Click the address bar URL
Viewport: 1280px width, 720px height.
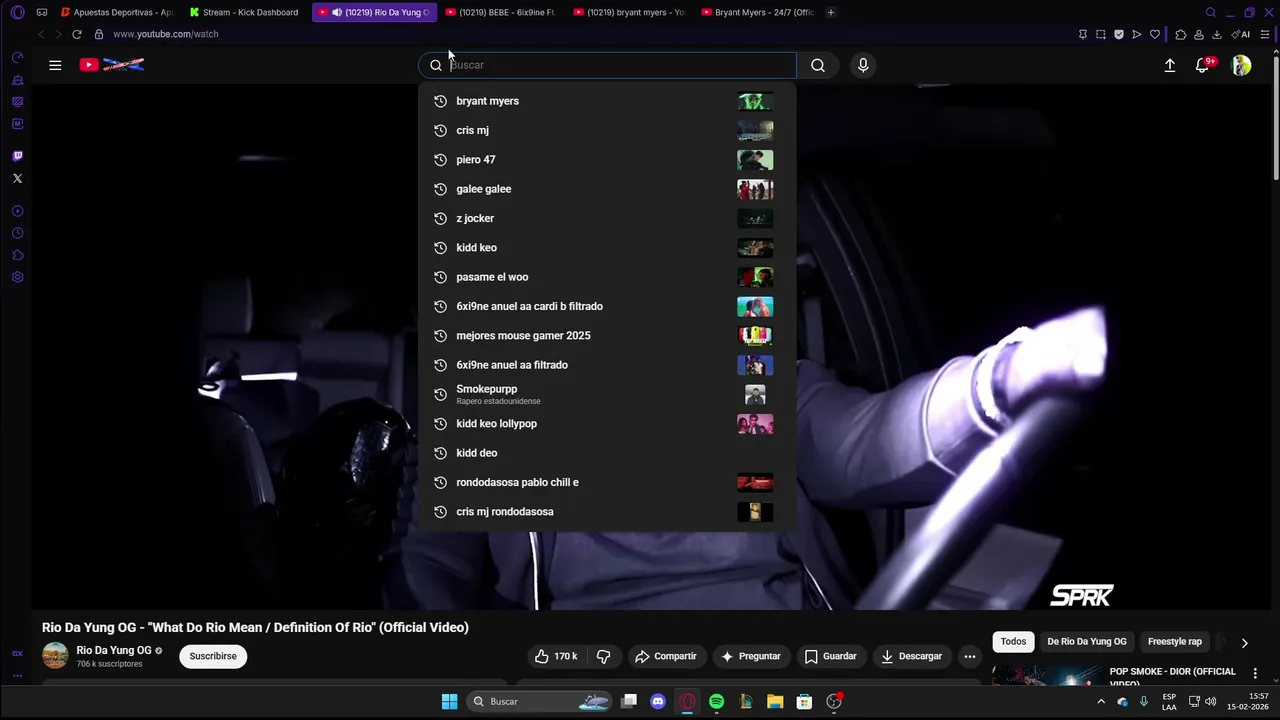166,34
